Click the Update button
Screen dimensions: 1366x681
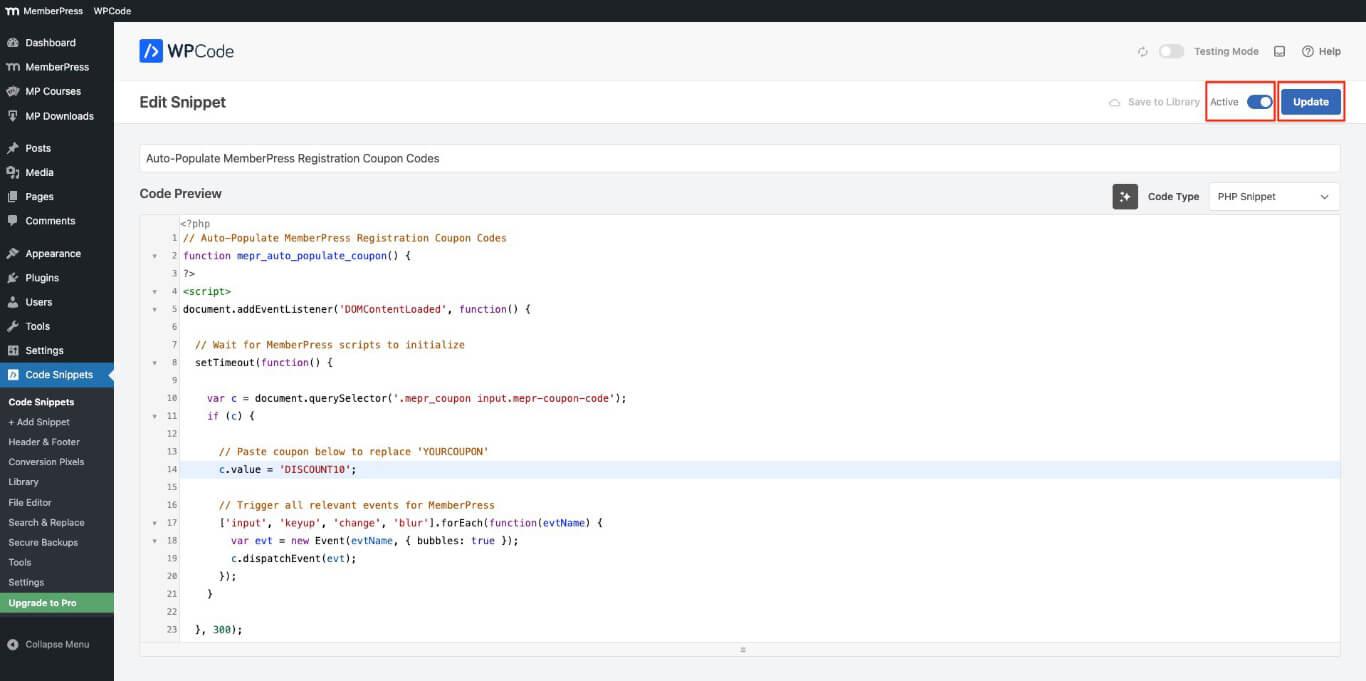point(1310,101)
